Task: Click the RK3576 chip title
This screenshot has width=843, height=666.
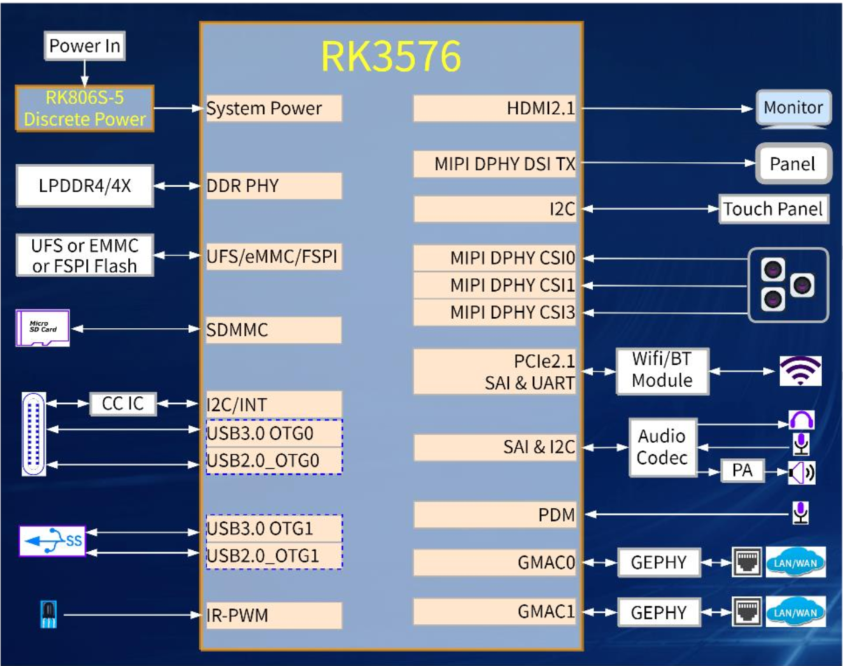Action: [x=391, y=56]
